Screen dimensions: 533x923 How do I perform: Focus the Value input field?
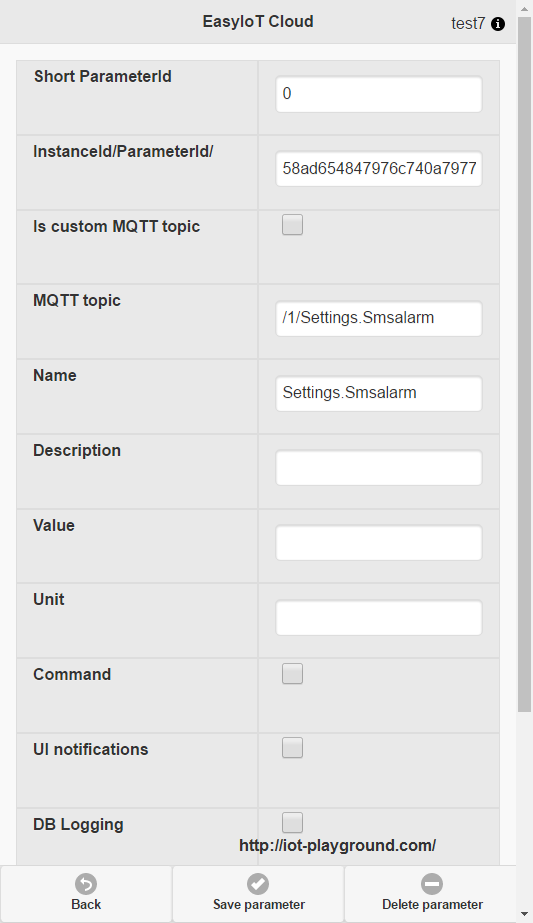(x=379, y=543)
